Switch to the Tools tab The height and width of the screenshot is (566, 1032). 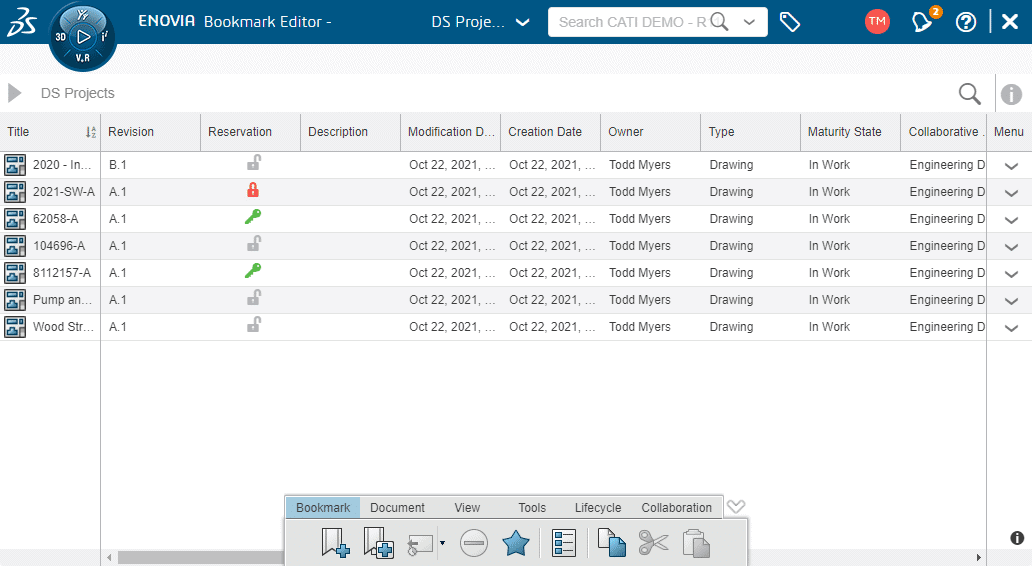click(532, 507)
